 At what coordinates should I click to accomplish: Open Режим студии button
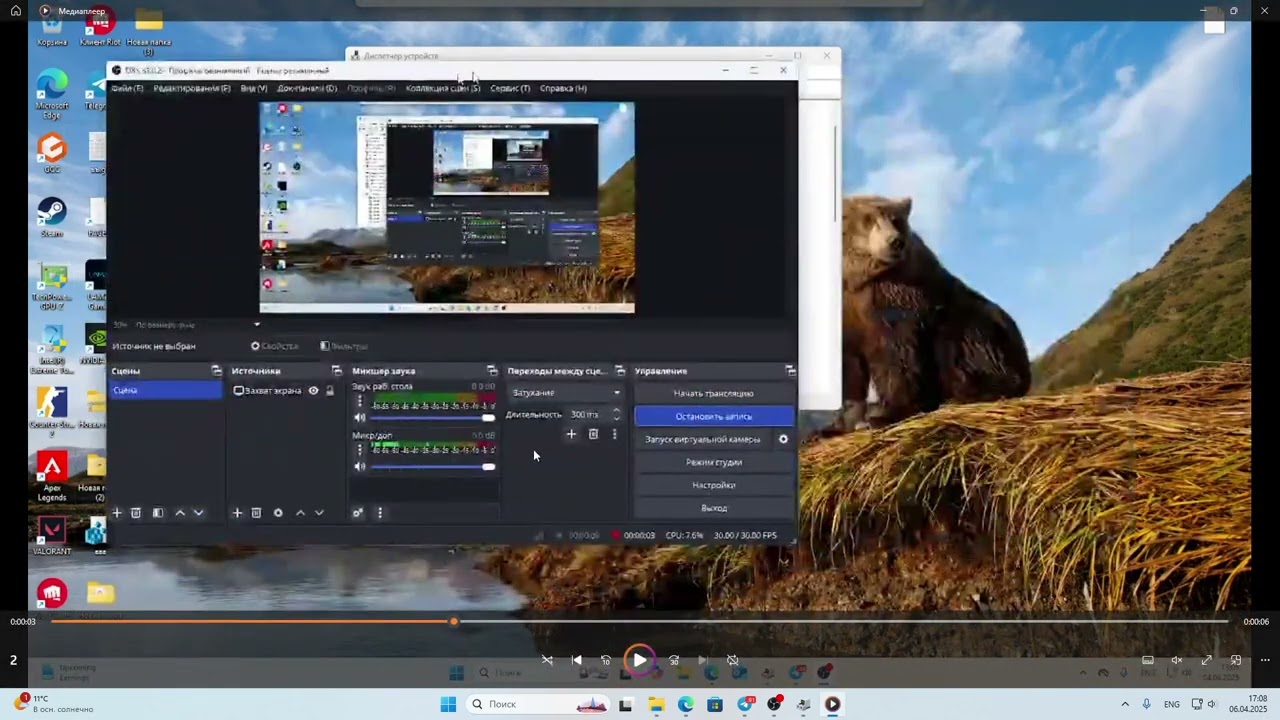point(714,462)
